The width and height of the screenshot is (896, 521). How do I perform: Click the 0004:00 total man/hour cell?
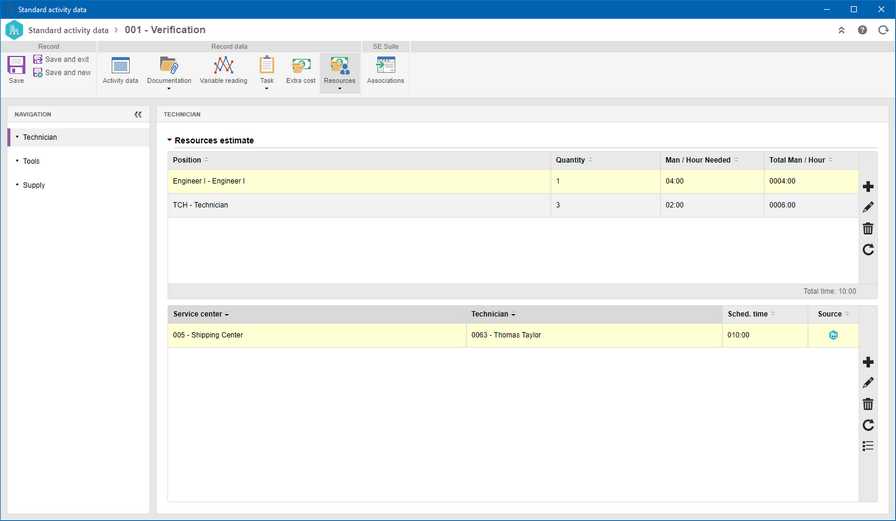coord(811,181)
